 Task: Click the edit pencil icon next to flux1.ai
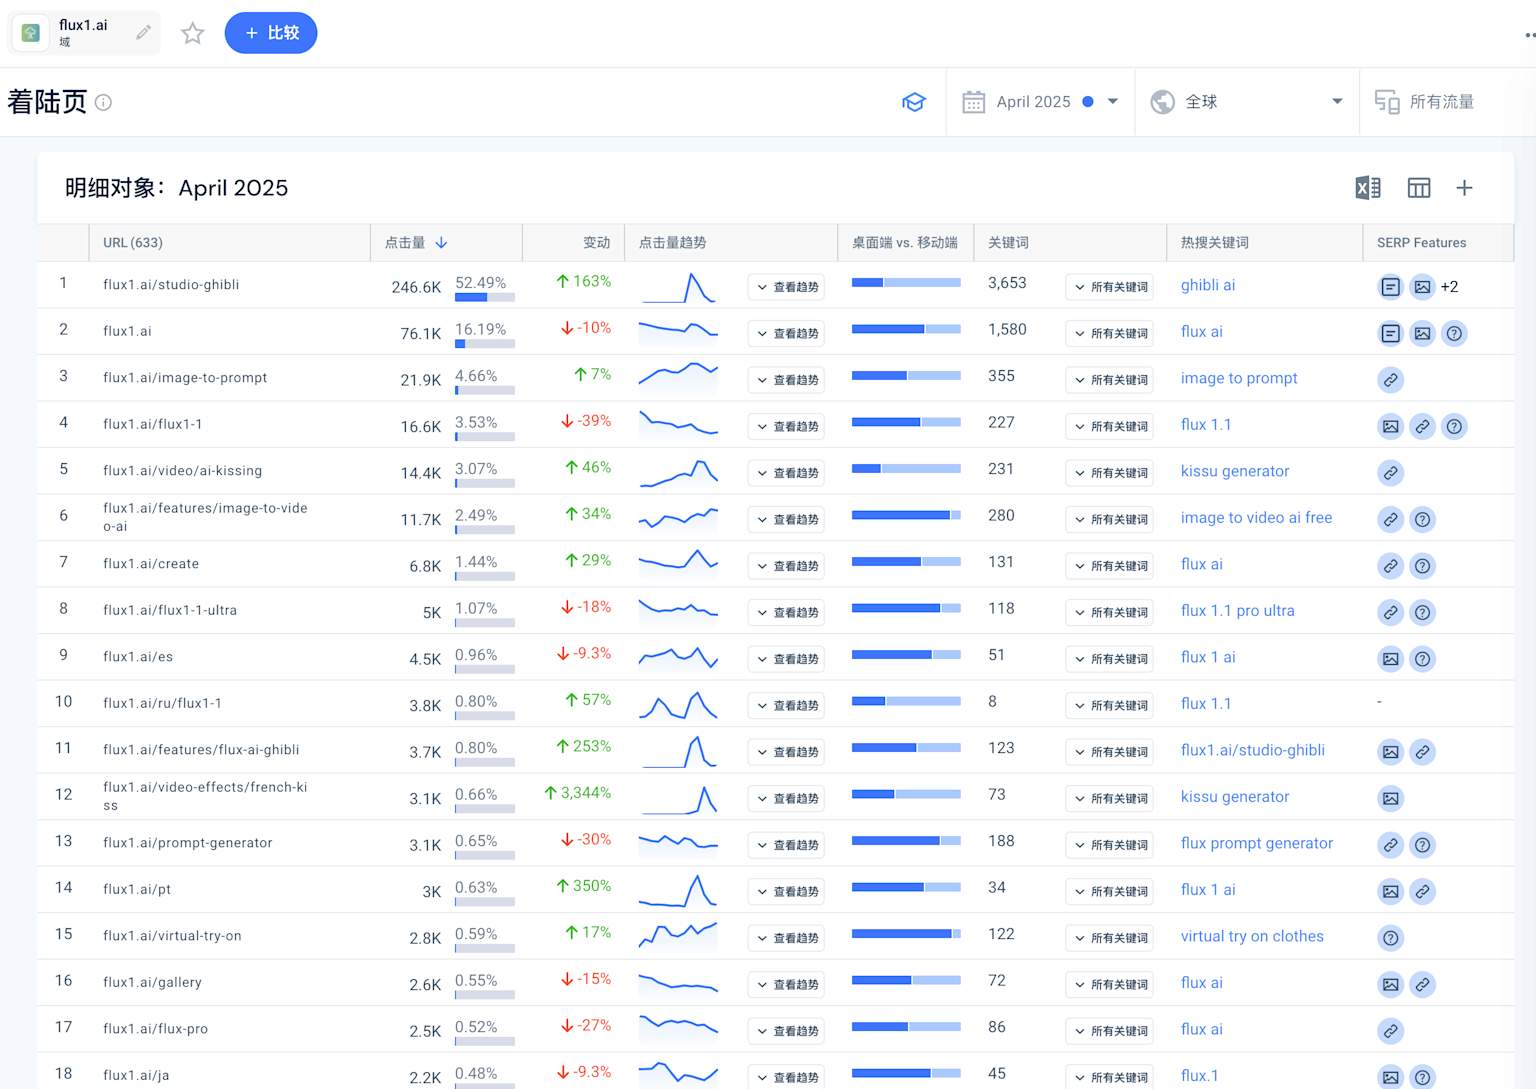(144, 33)
